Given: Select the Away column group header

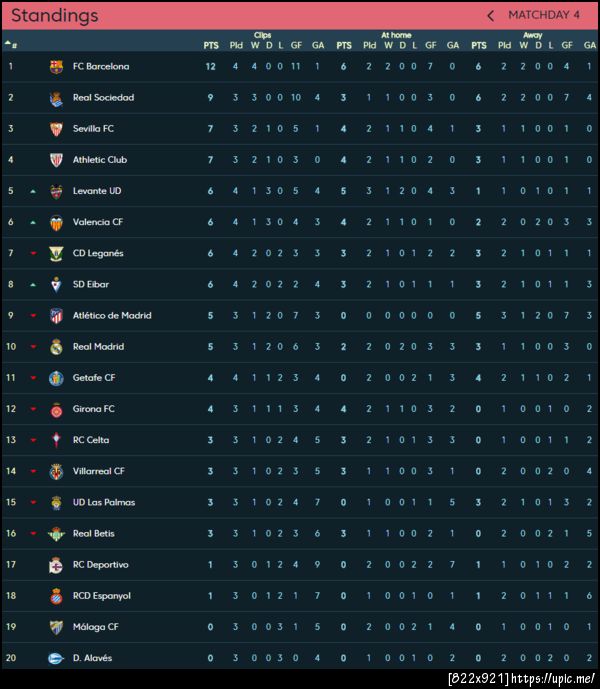Looking at the screenshot, I should 532,35.
